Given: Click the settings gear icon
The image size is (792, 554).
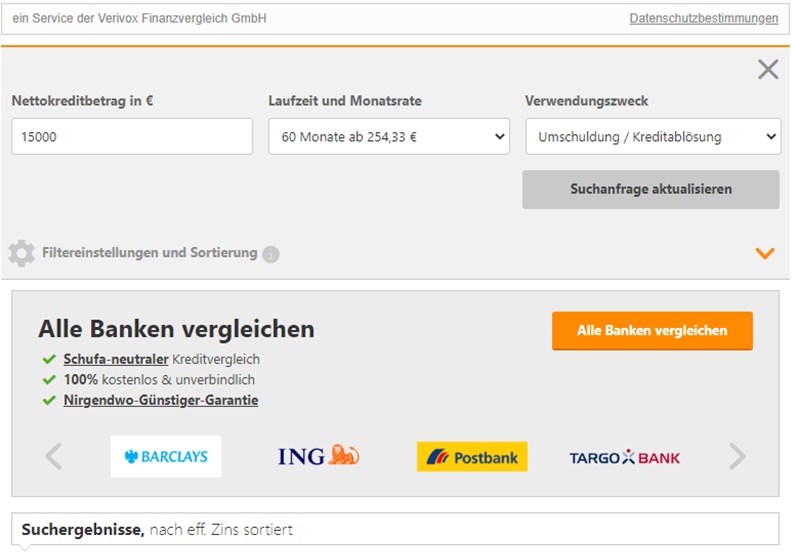Looking at the screenshot, I should 21,253.
